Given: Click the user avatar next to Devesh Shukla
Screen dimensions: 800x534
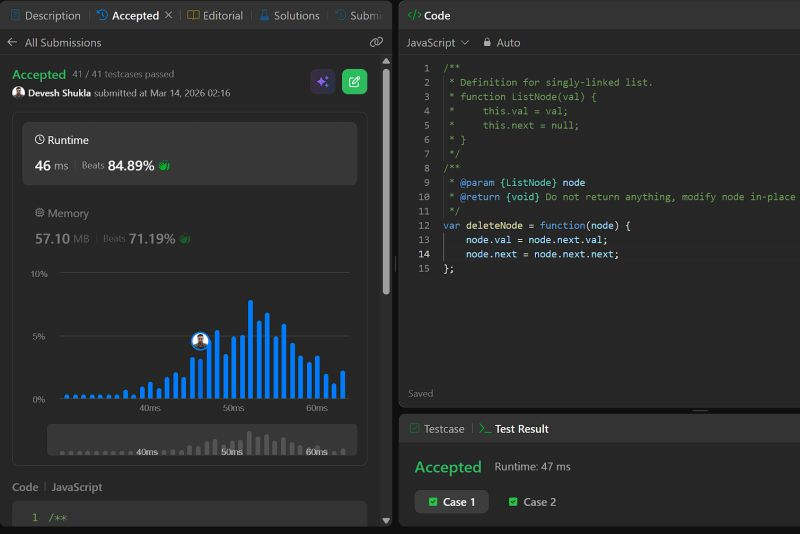Looking at the screenshot, I should (x=18, y=92).
